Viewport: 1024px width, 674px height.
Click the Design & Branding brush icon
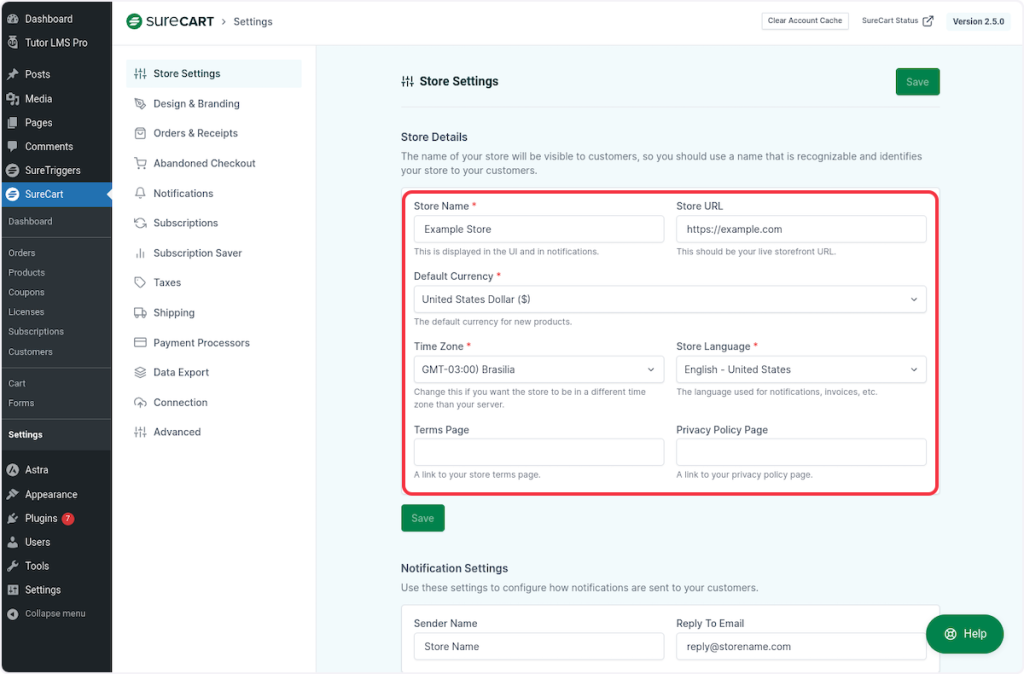tap(140, 104)
